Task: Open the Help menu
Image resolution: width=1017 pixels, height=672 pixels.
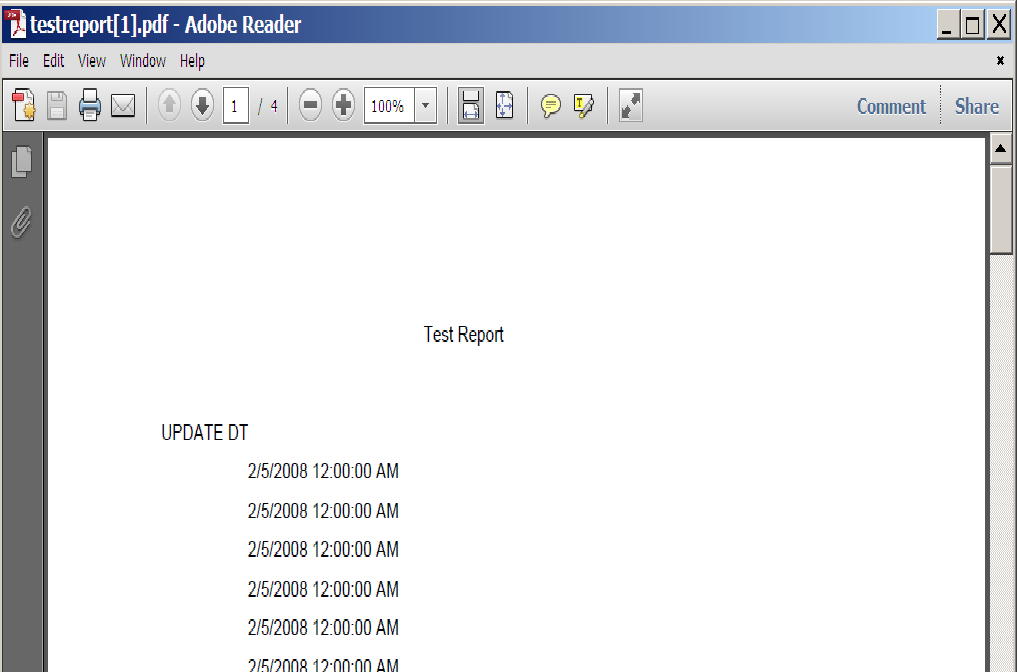Action: click(x=191, y=61)
